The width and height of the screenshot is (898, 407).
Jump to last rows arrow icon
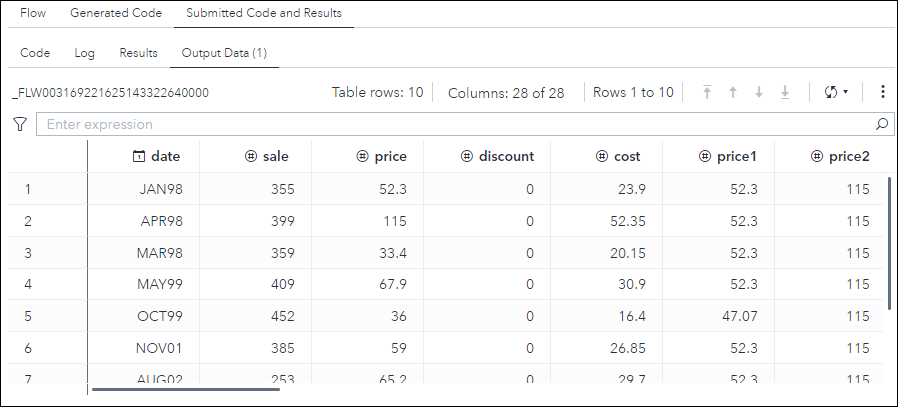785,92
